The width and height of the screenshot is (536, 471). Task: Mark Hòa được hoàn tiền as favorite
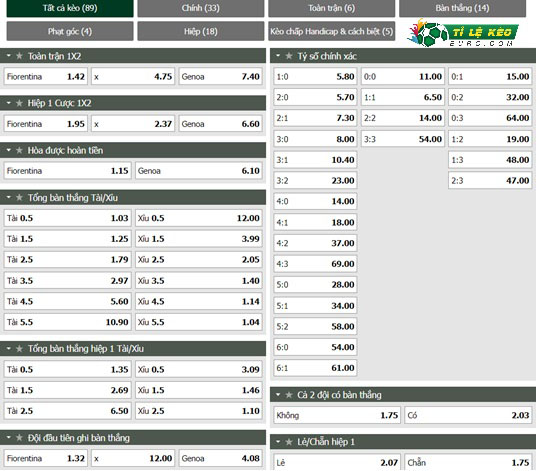pyautogui.click(x=19, y=150)
